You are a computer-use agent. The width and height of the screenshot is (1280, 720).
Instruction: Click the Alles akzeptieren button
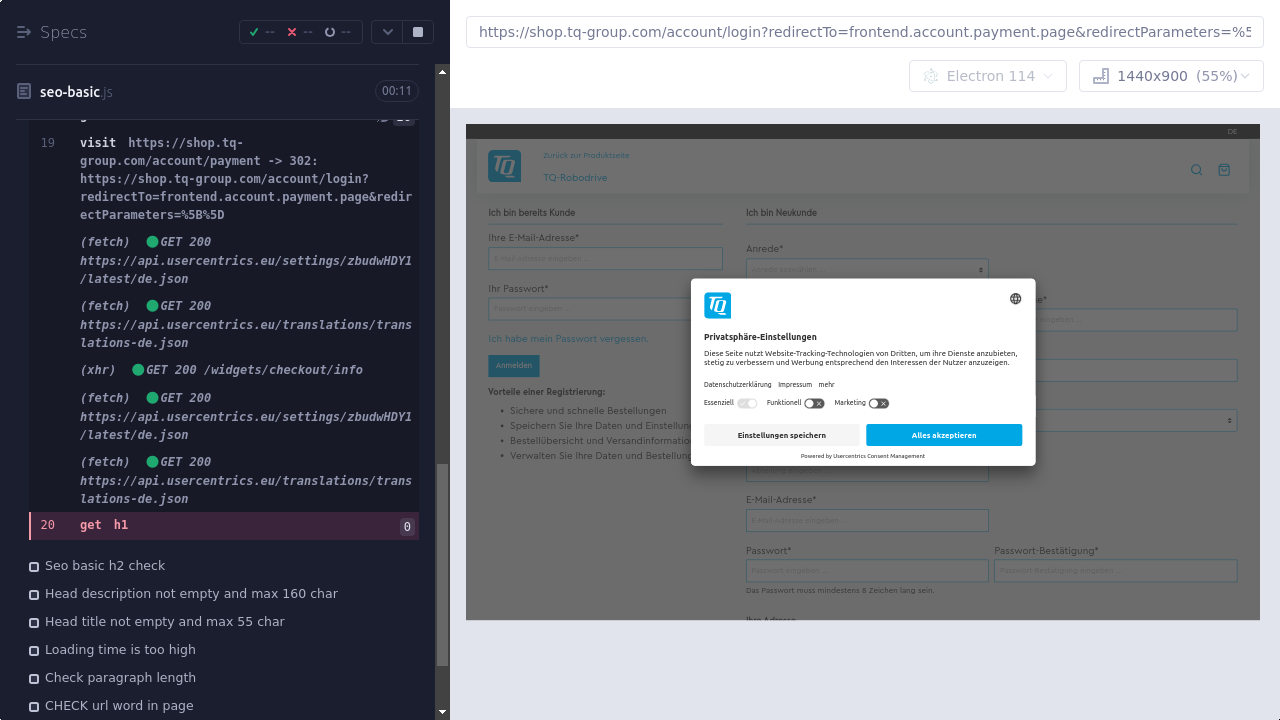point(943,435)
